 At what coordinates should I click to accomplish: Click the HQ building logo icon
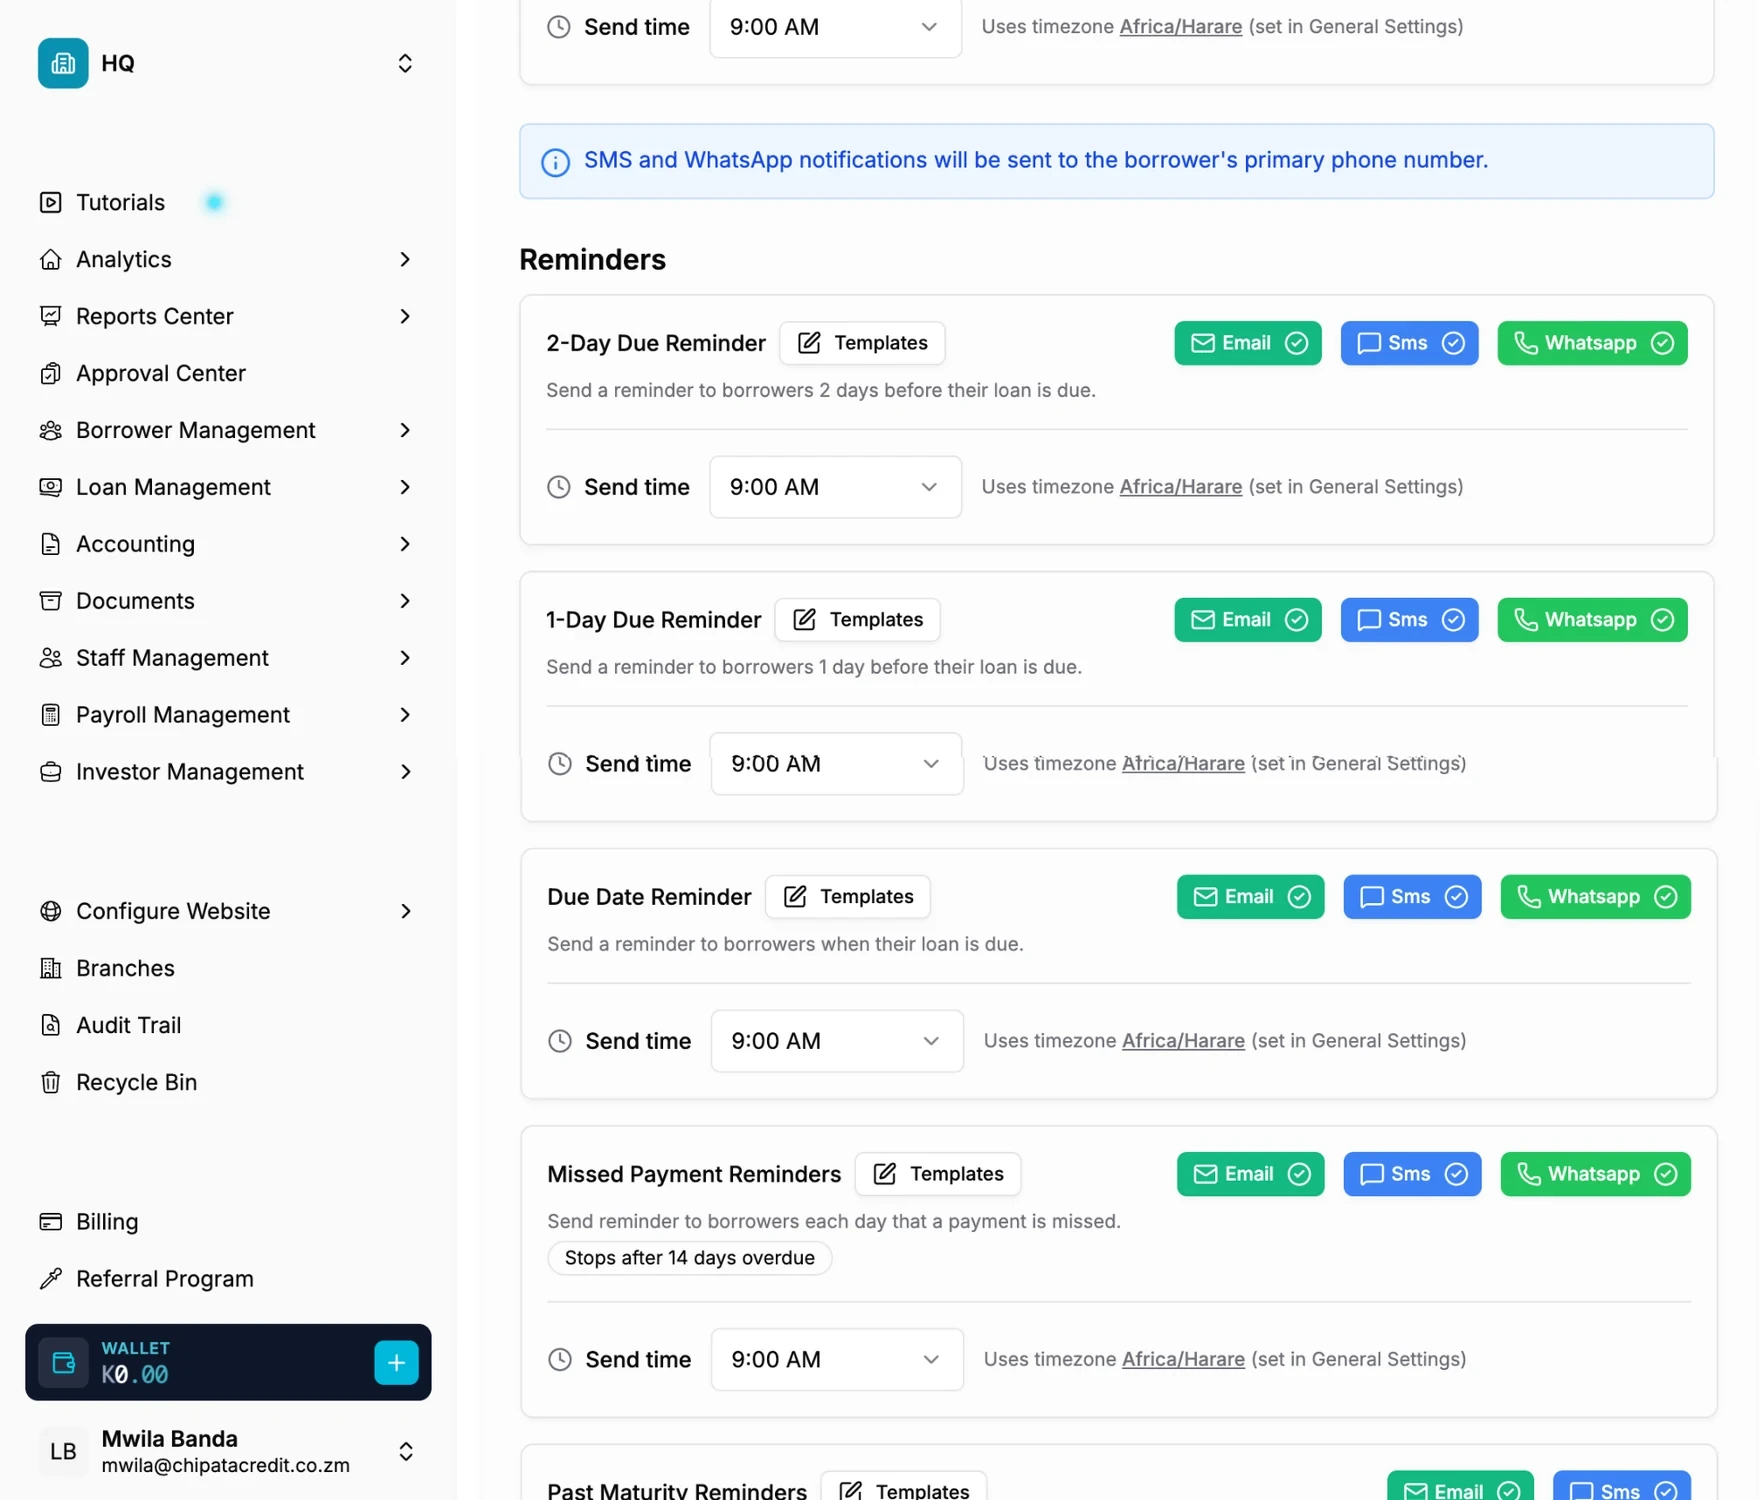pos(63,63)
